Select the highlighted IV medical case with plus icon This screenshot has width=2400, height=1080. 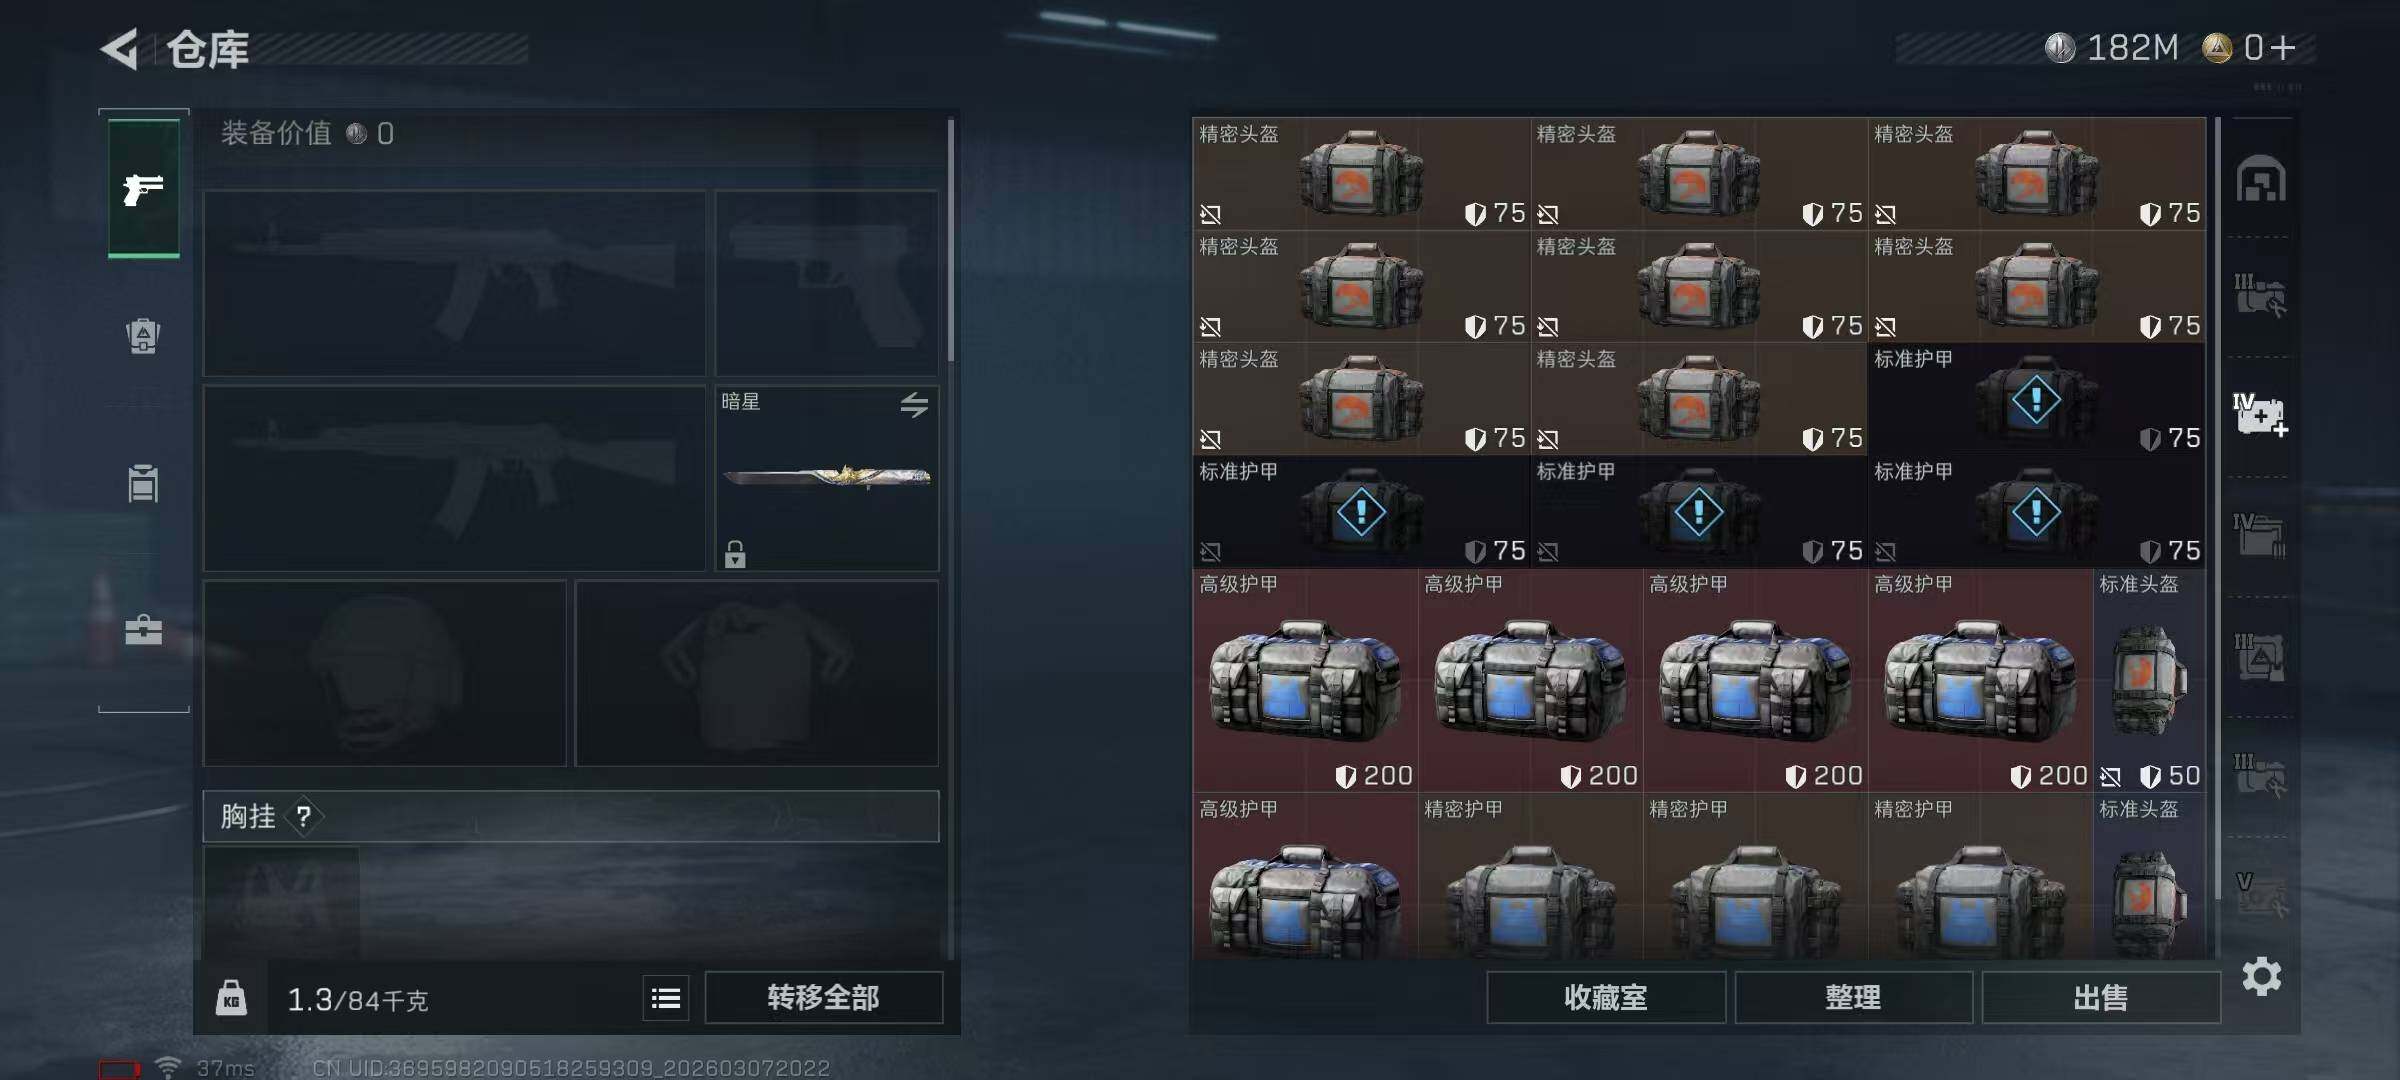pyautogui.click(x=2260, y=415)
